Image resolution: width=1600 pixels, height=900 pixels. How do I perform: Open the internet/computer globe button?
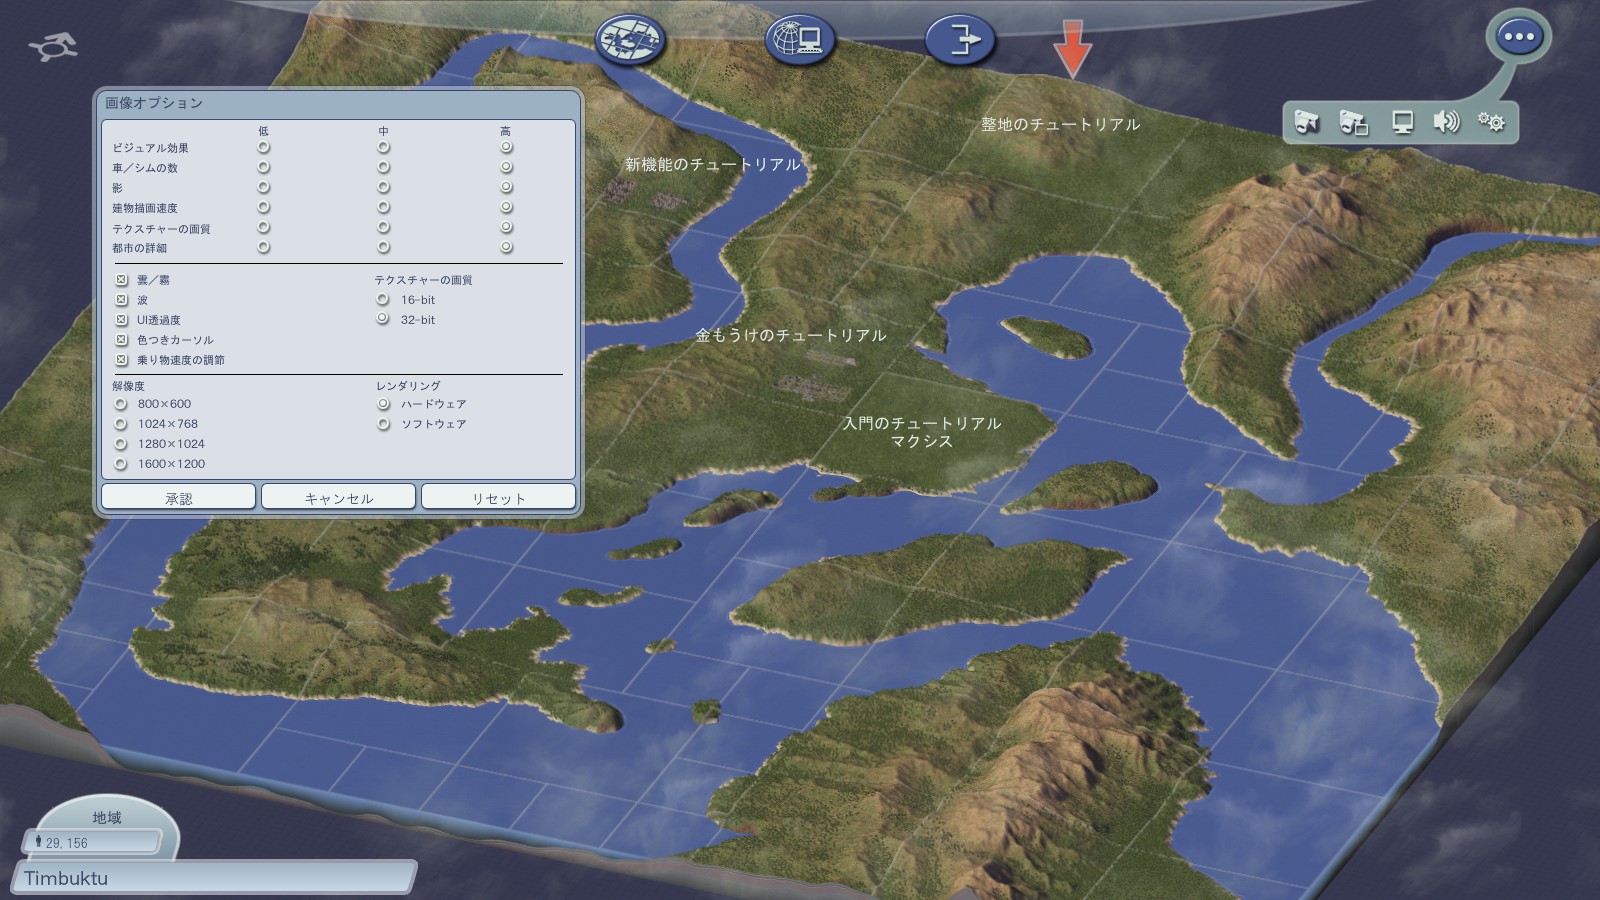(799, 41)
